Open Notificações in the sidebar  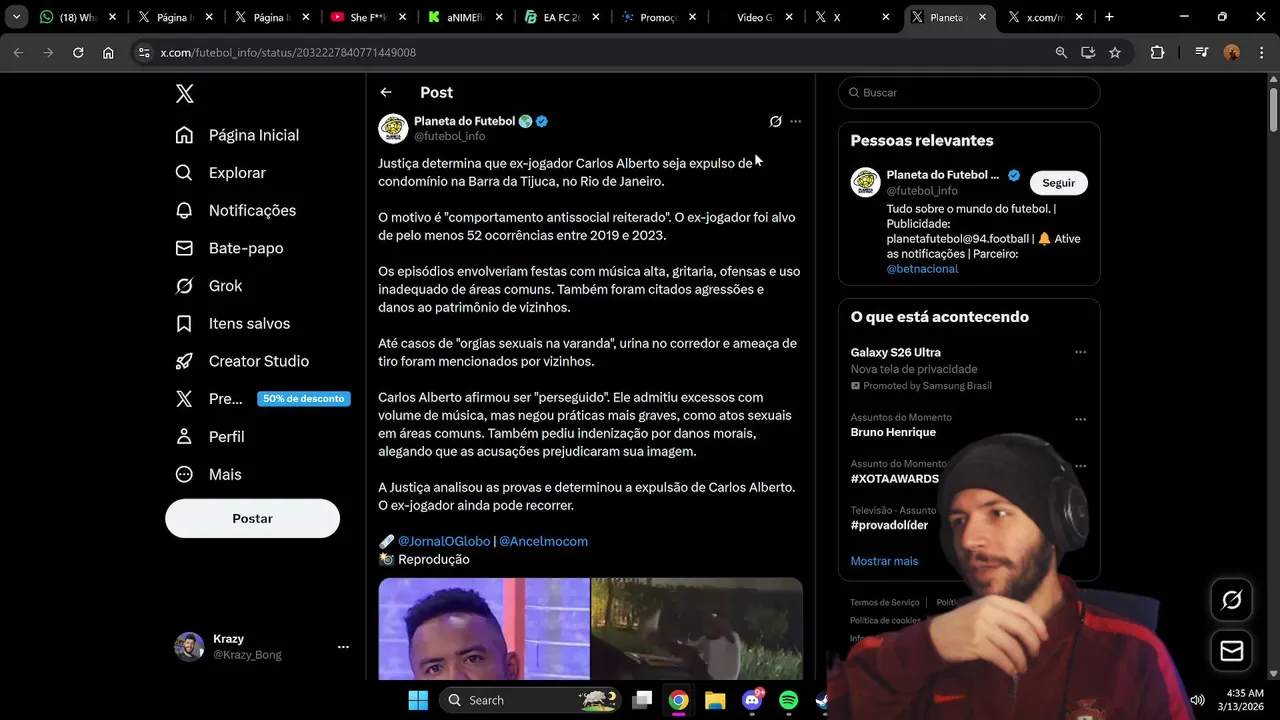tap(235, 211)
